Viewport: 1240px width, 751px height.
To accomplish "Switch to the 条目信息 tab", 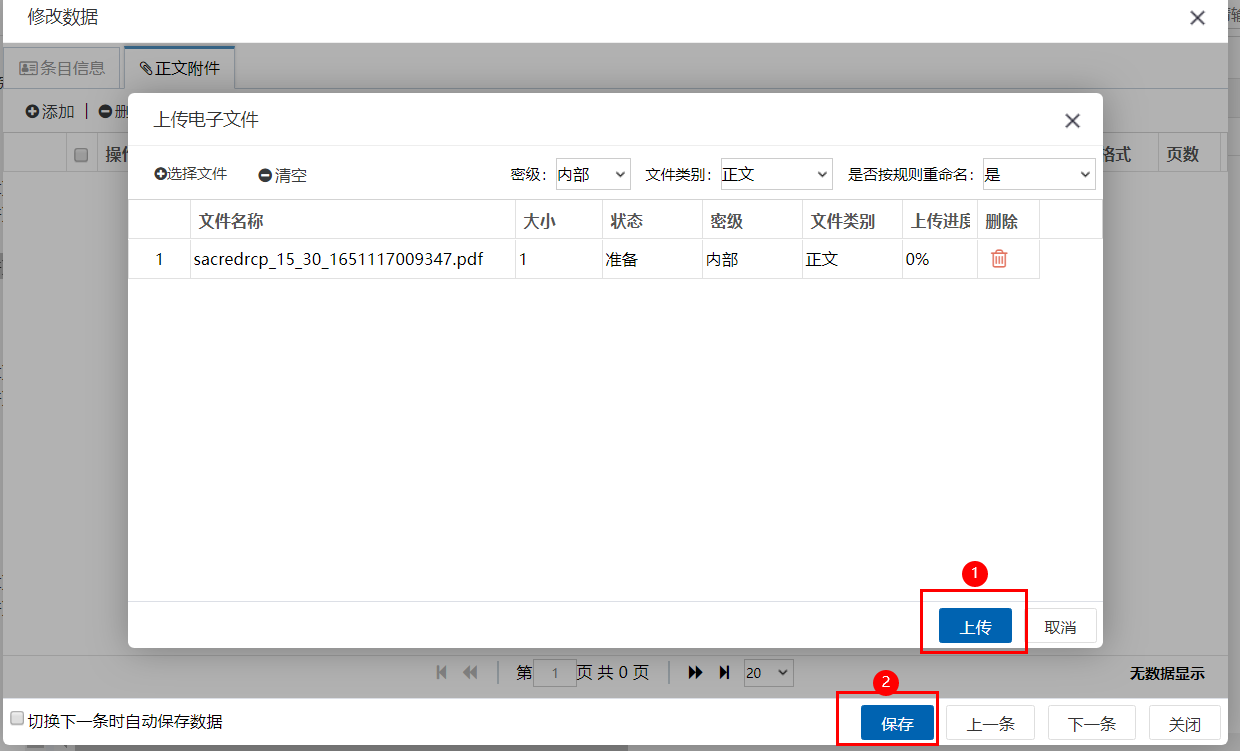I will (63, 68).
